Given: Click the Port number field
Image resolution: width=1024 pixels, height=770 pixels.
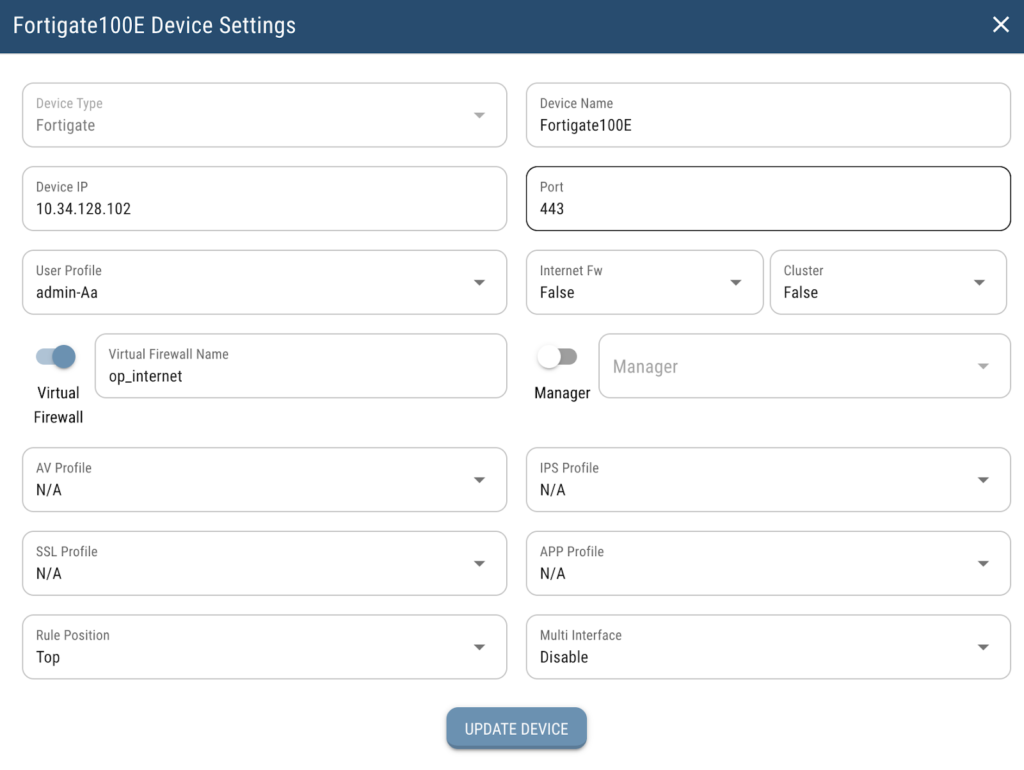Looking at the screenshot, I should [x=768, y=209].
